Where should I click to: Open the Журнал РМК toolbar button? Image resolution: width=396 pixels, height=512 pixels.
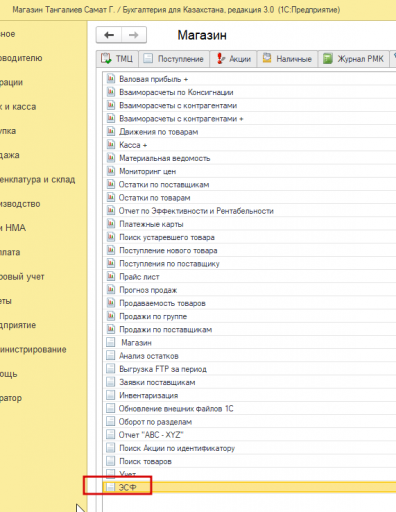pos(354,59)
